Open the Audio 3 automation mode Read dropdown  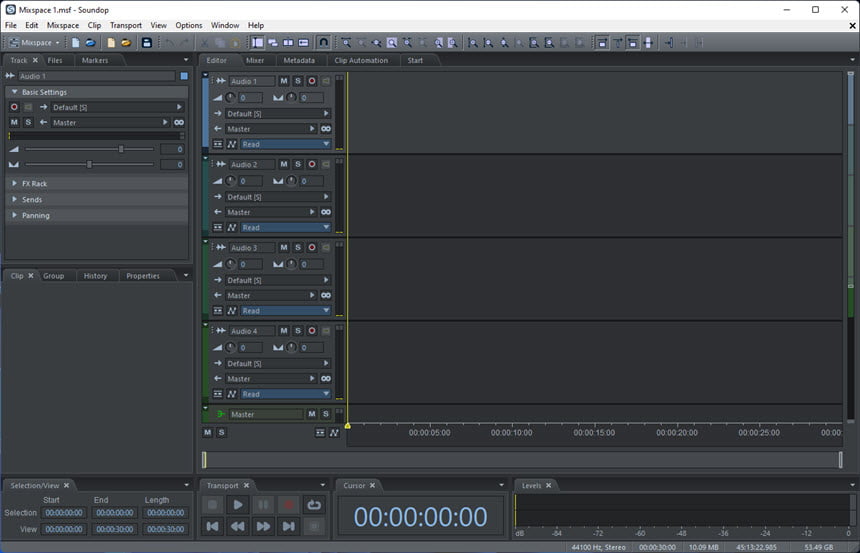point(286,311)
